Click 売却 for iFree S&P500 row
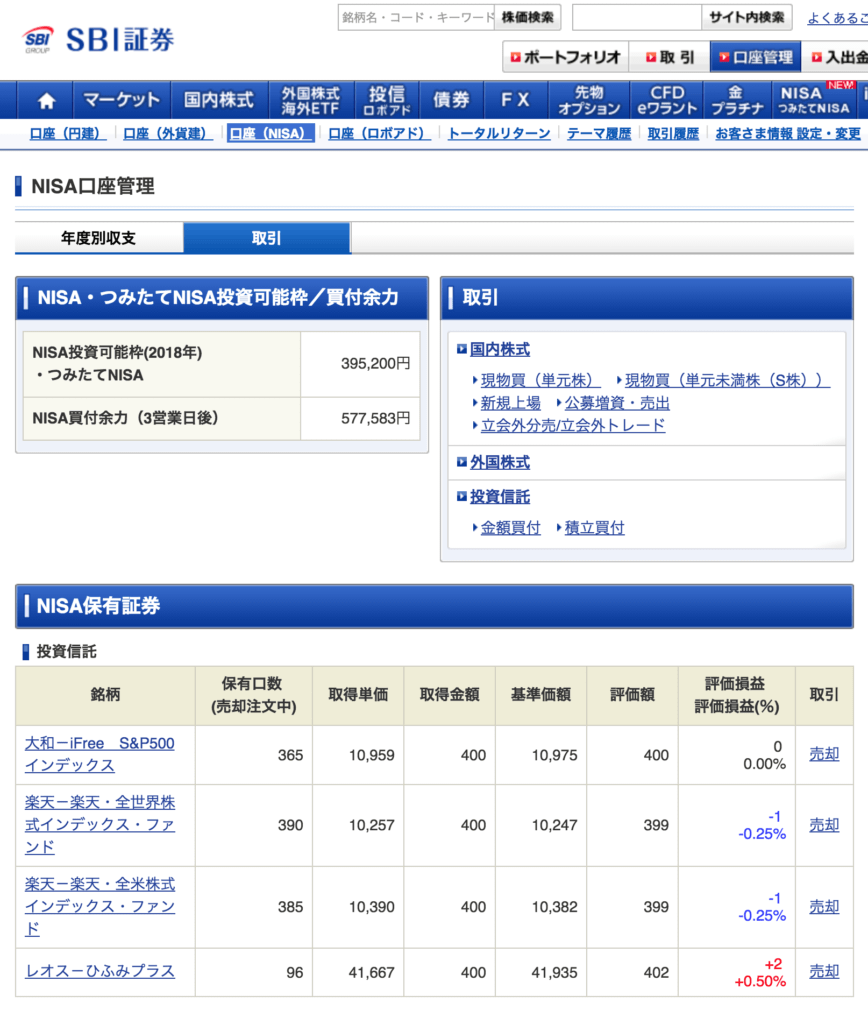The image size is (868, 1024). [x=824, y=754]
